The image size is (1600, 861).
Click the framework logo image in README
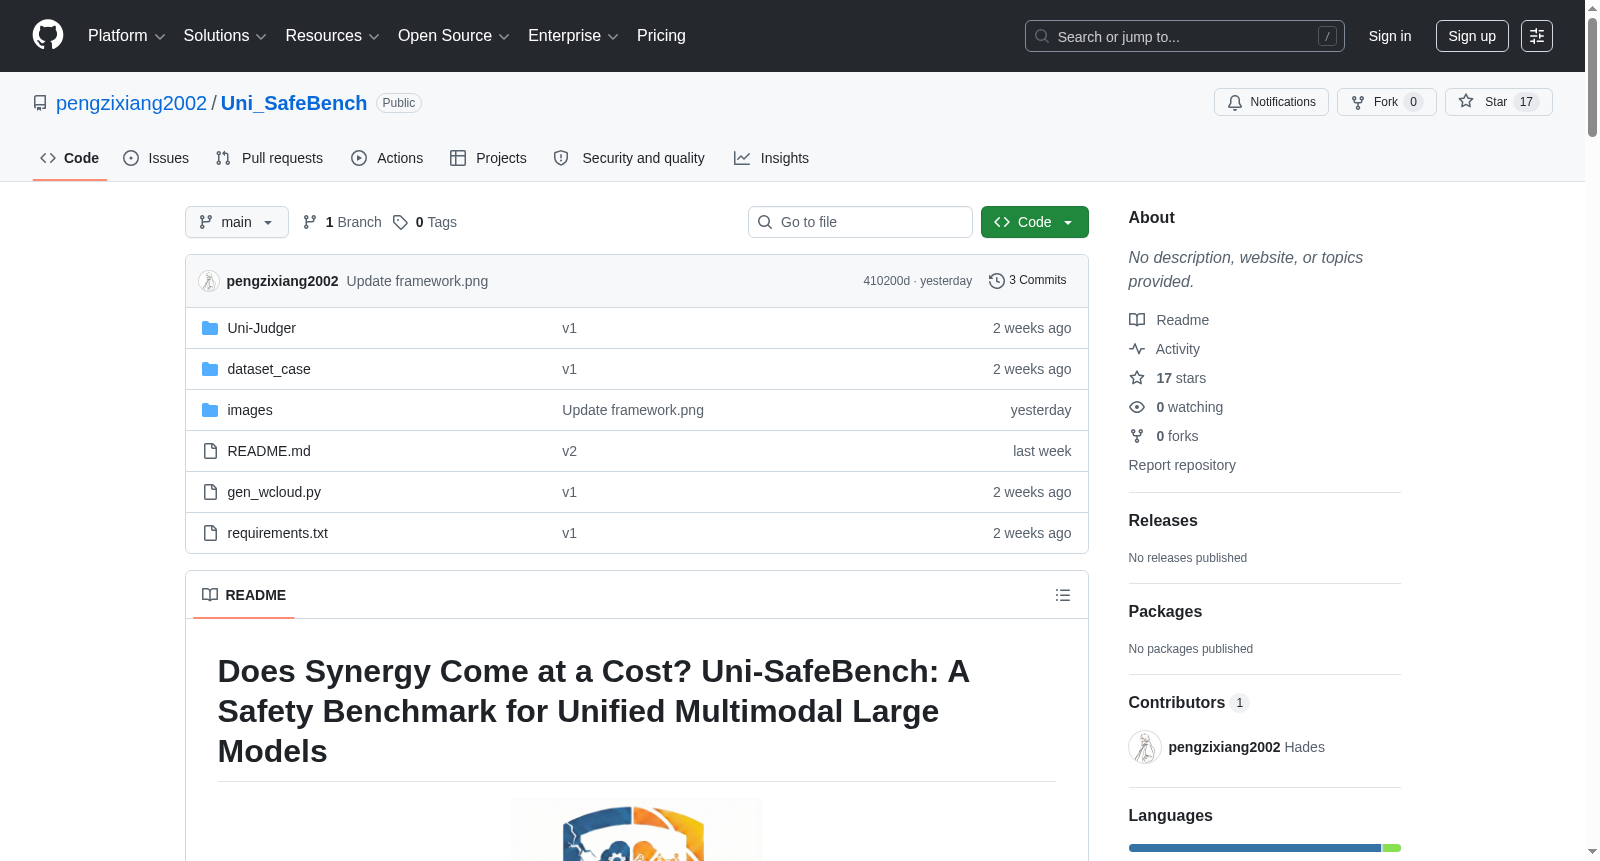637,829
